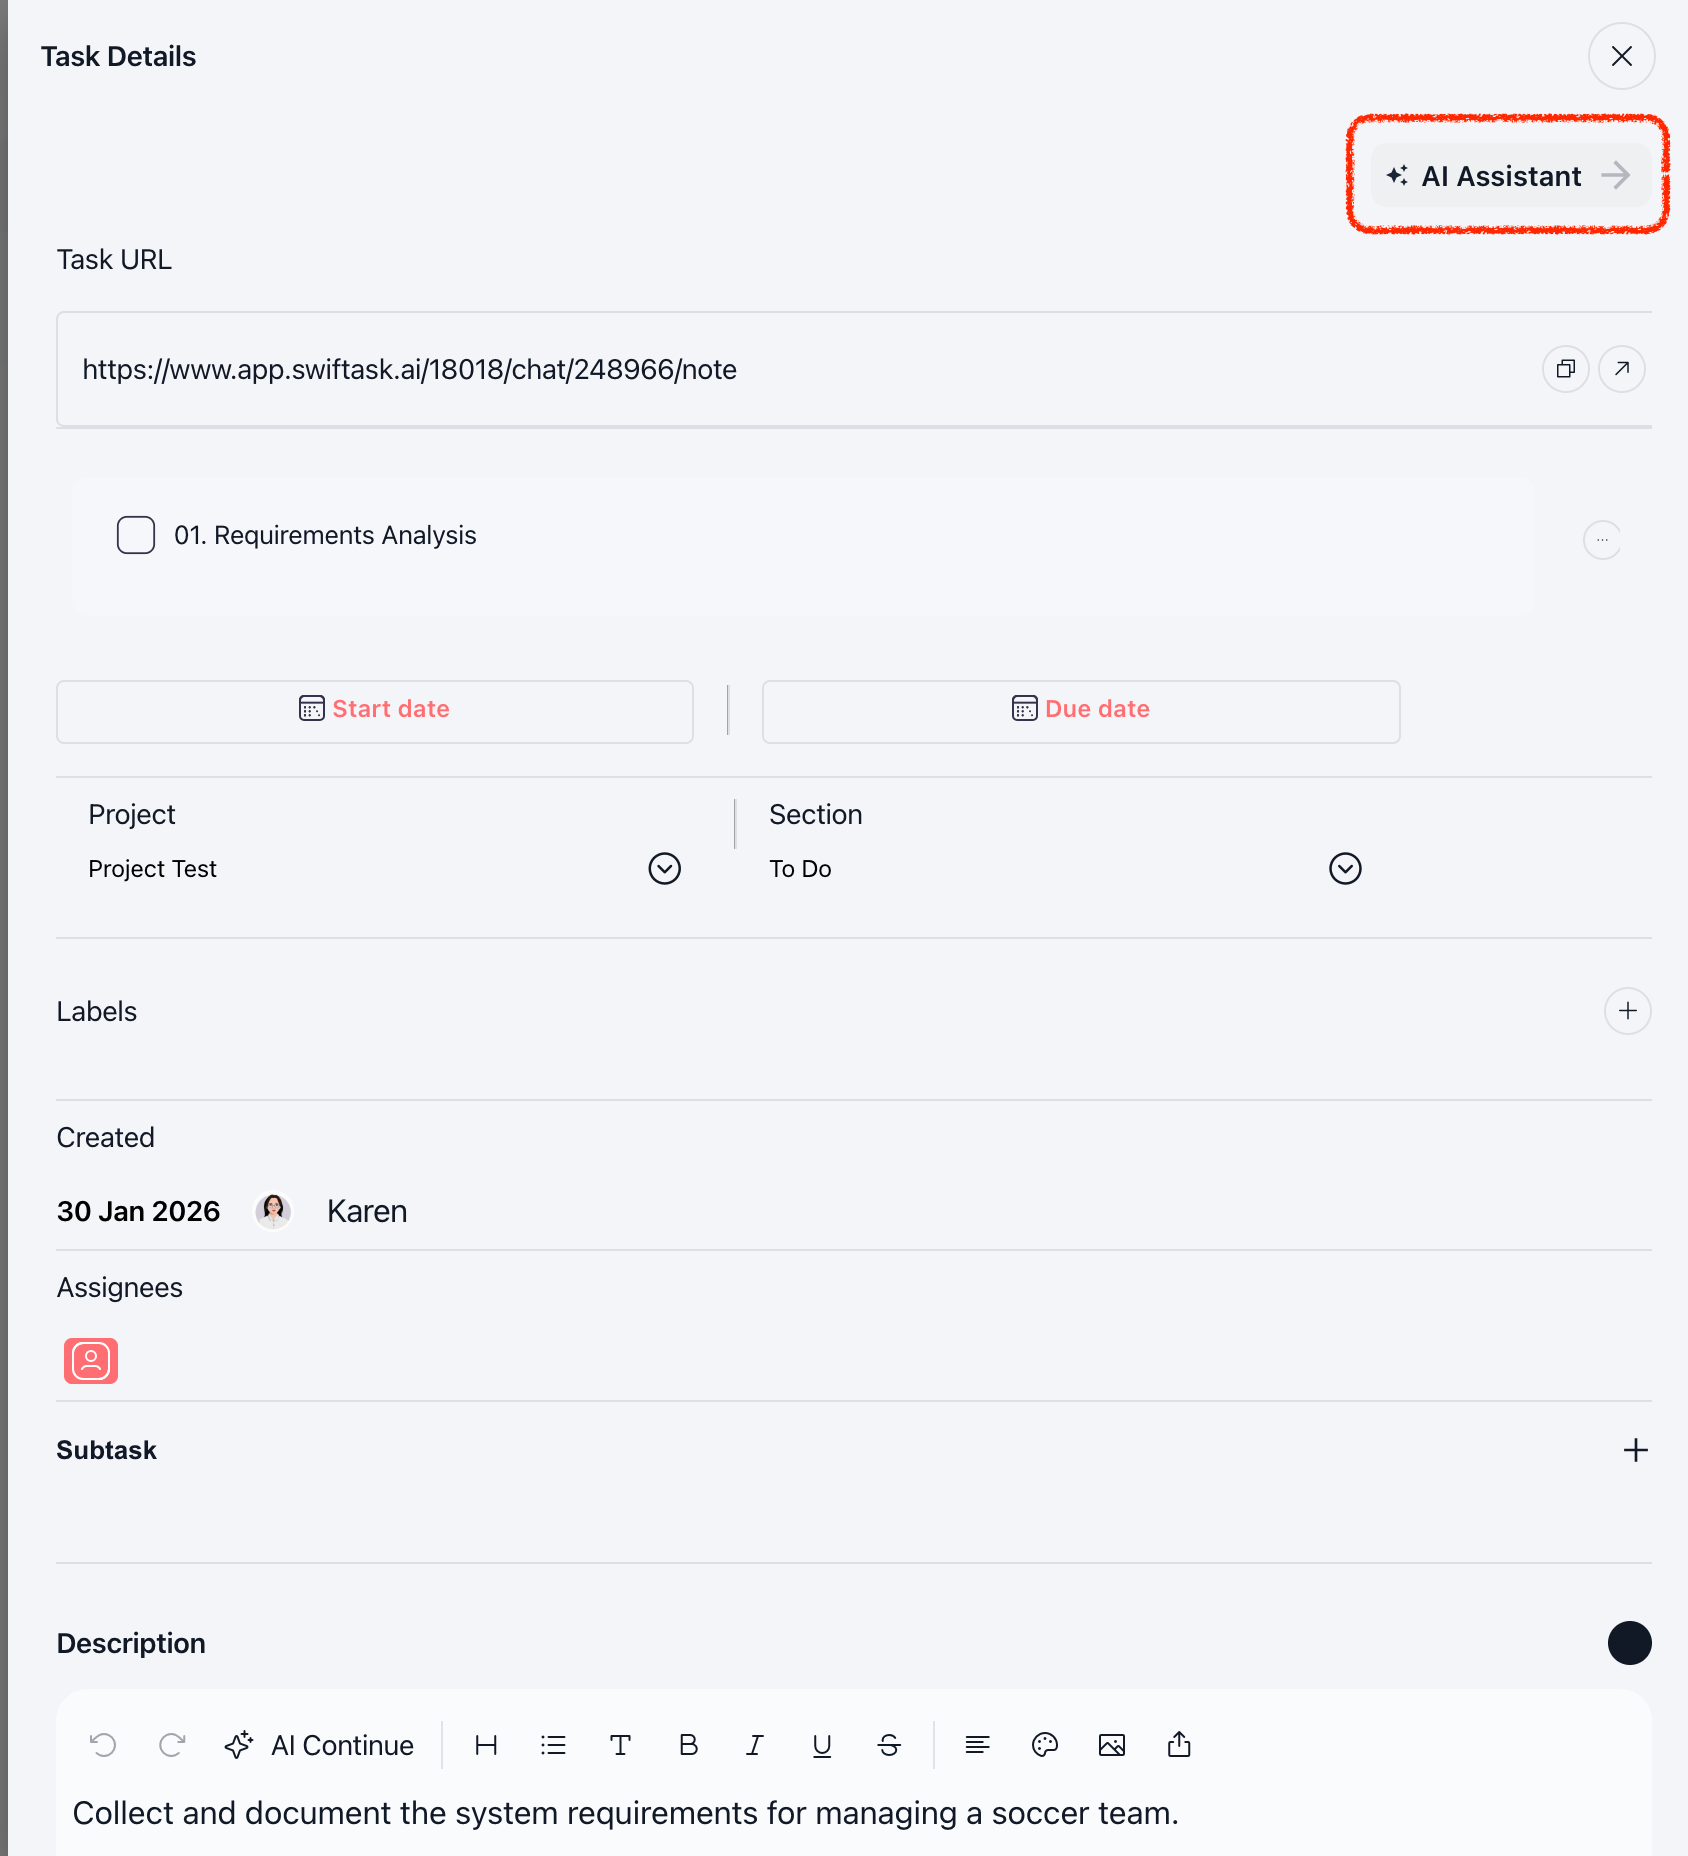
Task: Open task URL in new tab icon
Action: coord(1622,369)
